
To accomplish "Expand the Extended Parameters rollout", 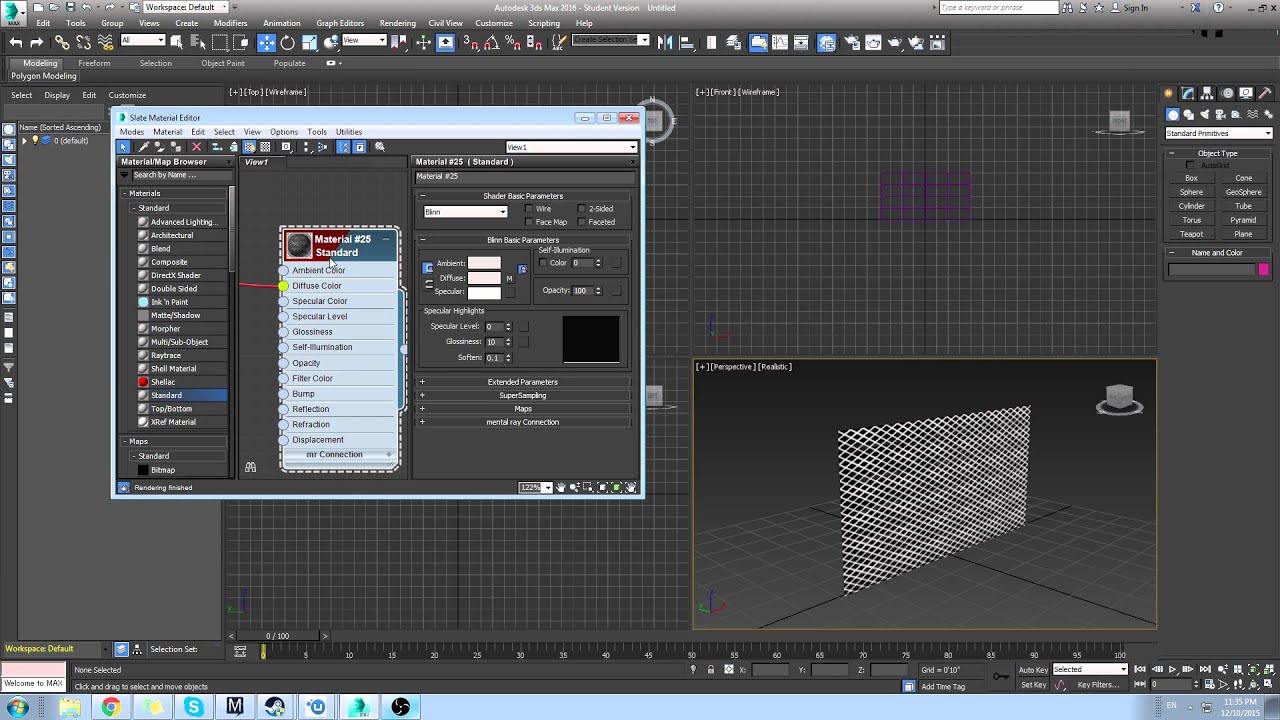I will [x=523, y=382].
